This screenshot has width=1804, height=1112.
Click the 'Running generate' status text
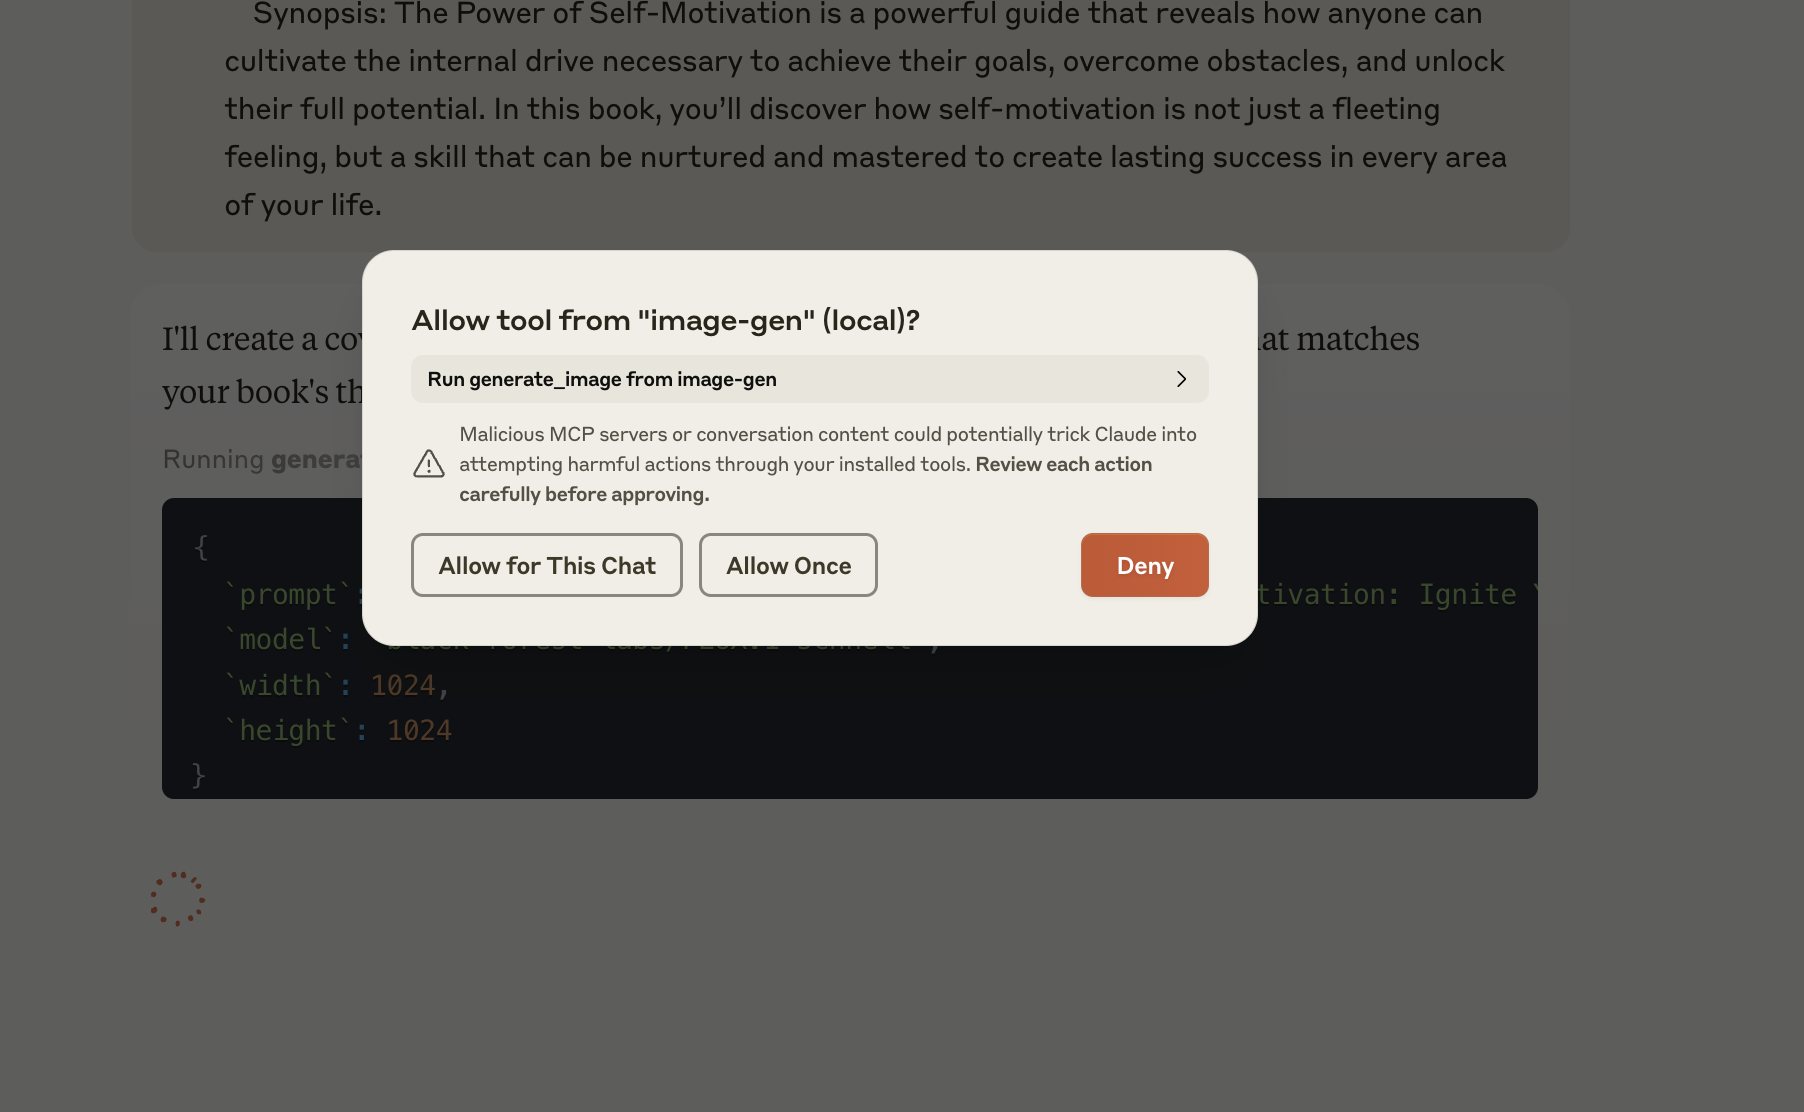262,459
